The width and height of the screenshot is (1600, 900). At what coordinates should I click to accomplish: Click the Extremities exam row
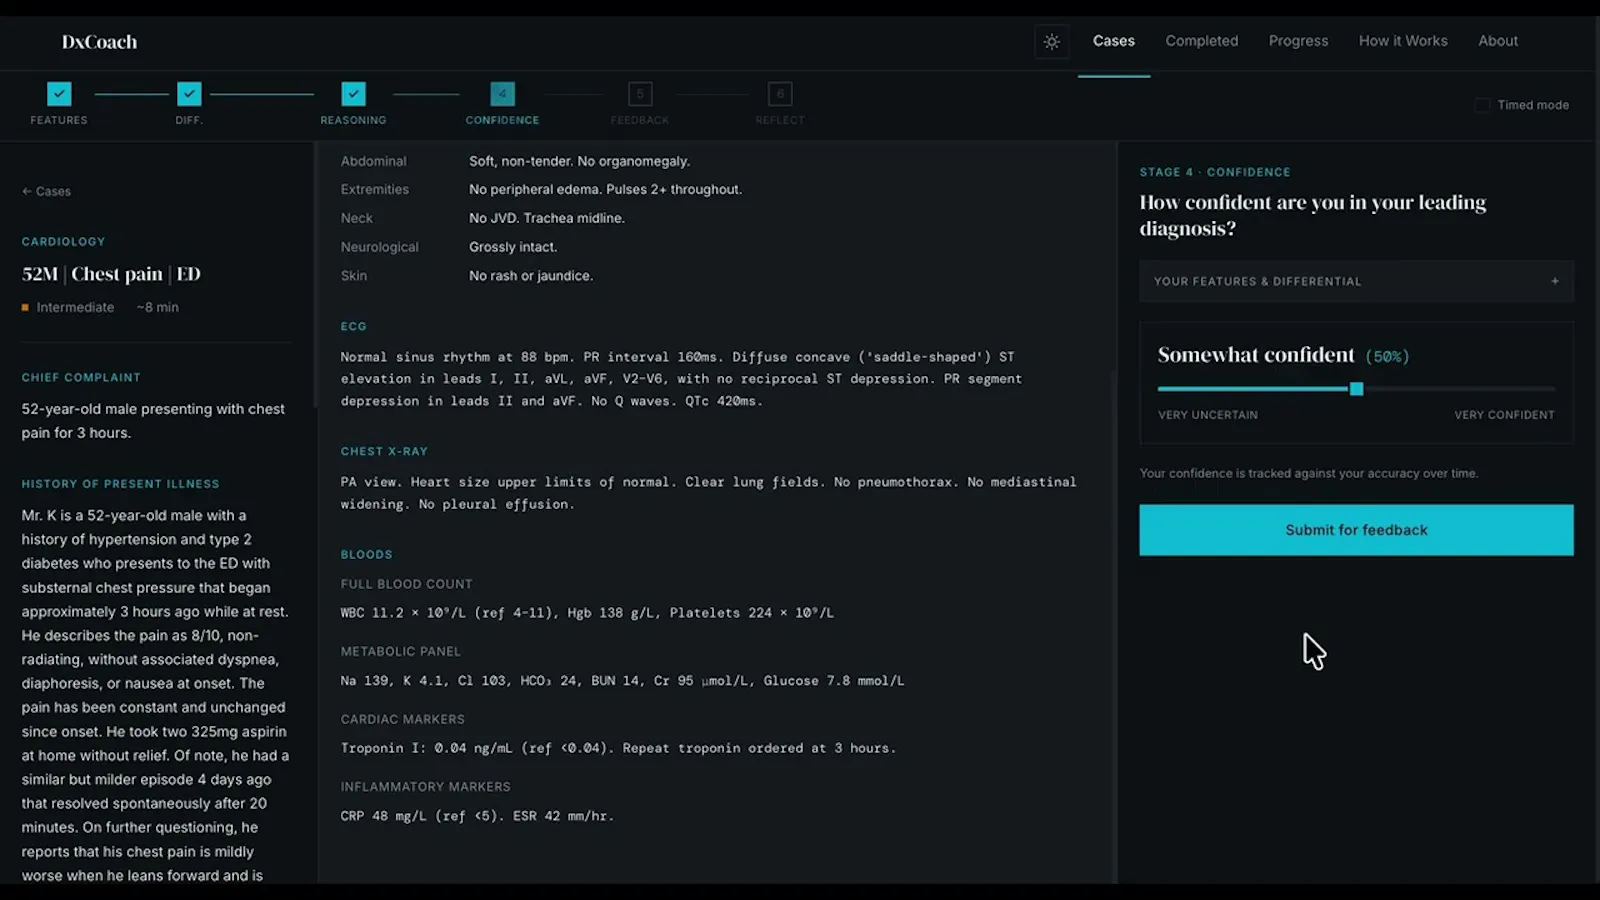pos(541,189)
